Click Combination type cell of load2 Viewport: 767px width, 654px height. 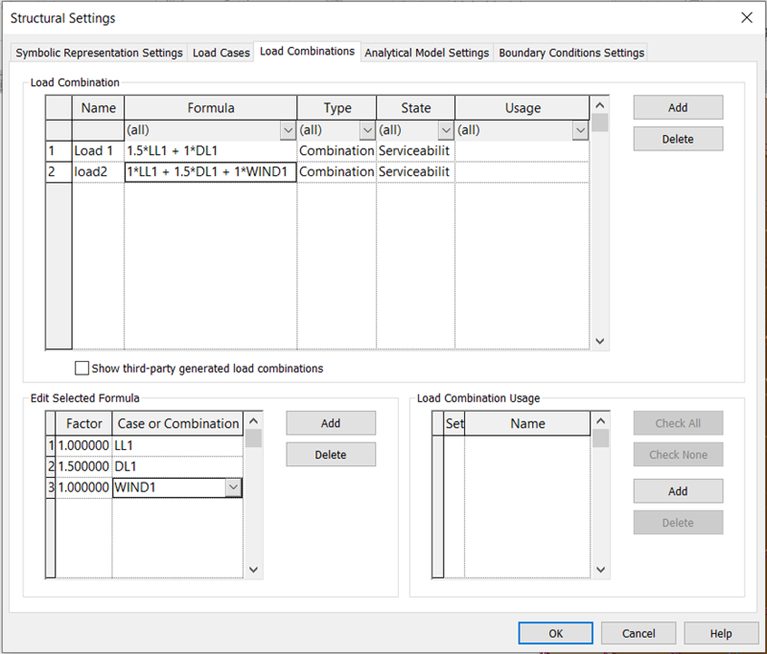click(x=337, y=172)
